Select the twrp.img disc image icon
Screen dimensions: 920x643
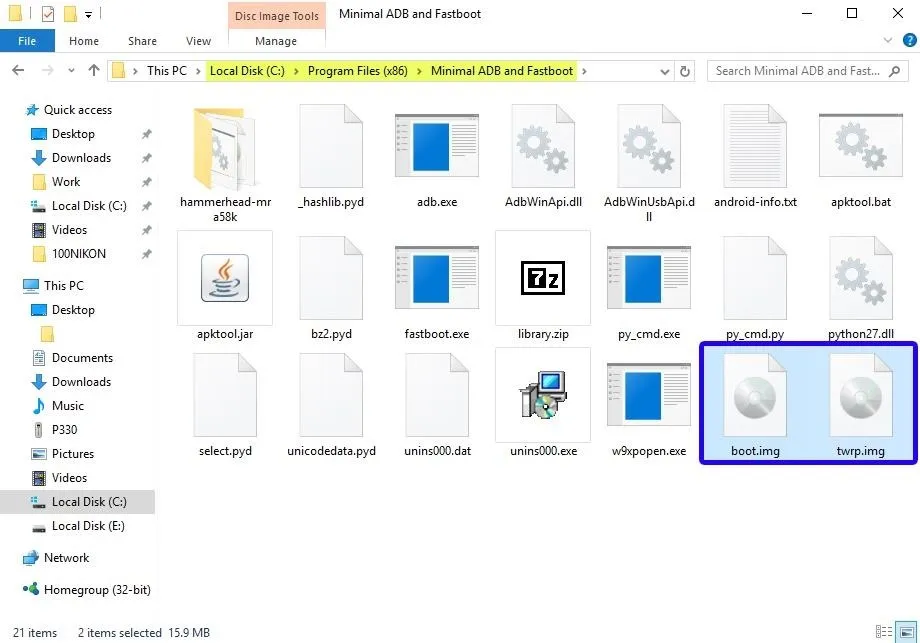pyautogui.click(x=861, y=395)
